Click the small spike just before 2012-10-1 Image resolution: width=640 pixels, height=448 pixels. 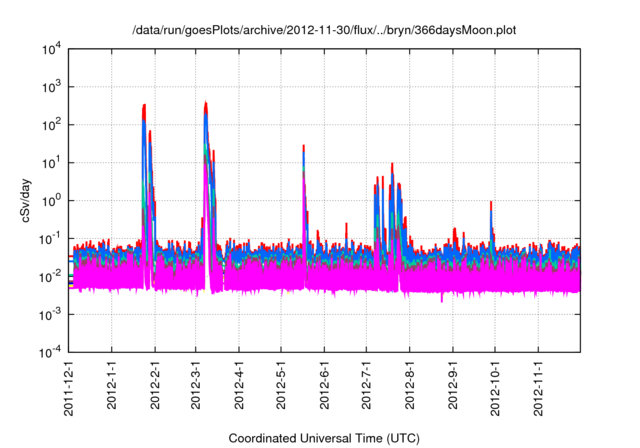pyautogui.click(x=491, y=204)
